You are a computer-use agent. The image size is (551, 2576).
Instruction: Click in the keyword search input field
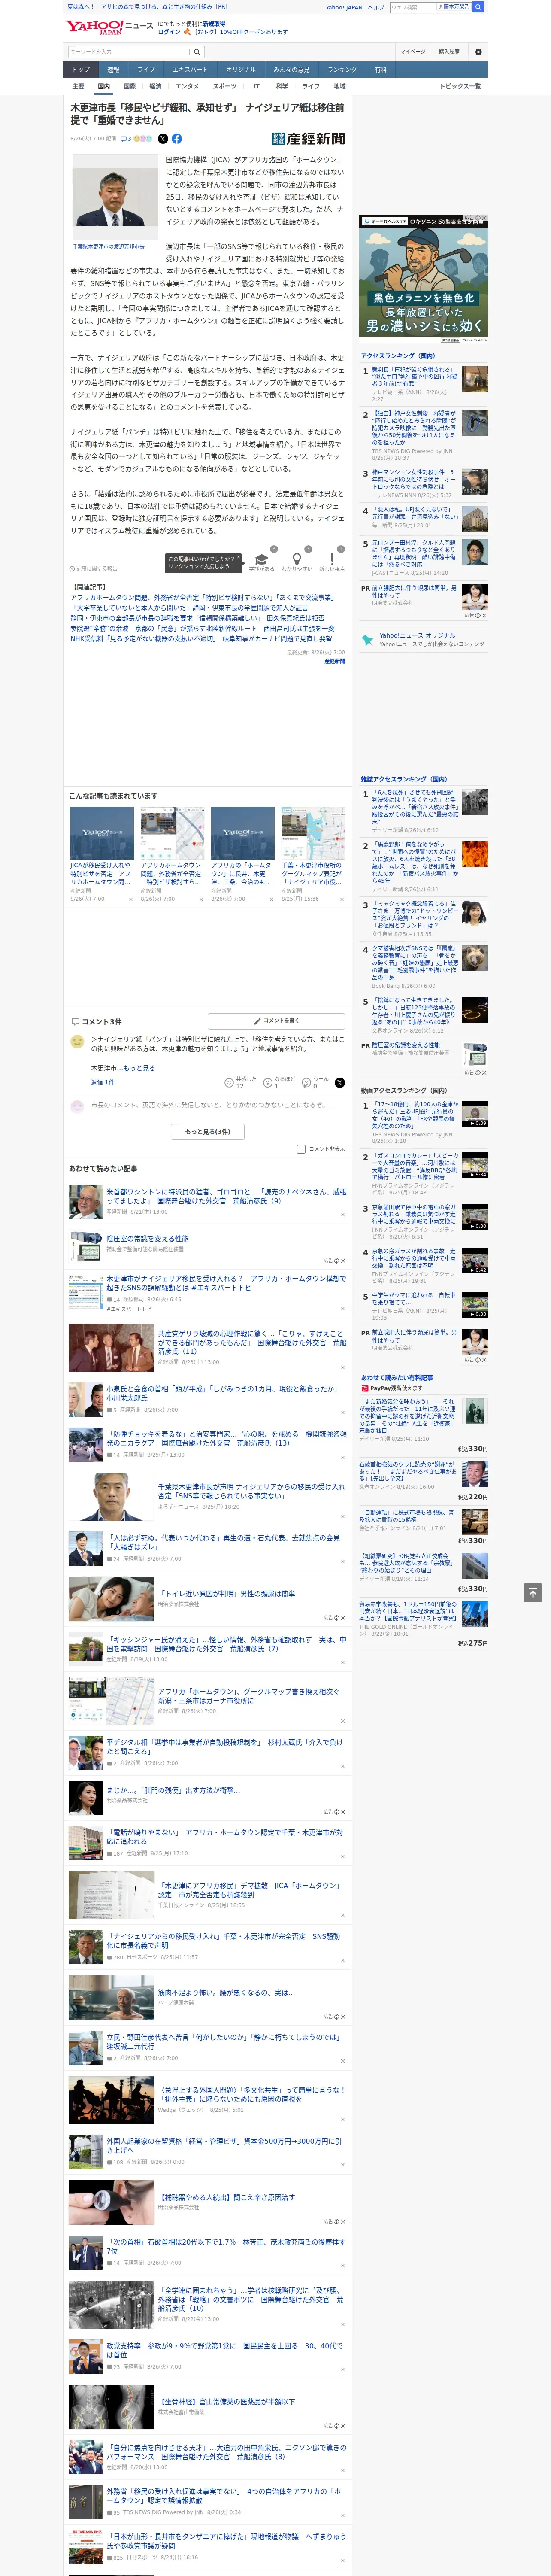129,52
